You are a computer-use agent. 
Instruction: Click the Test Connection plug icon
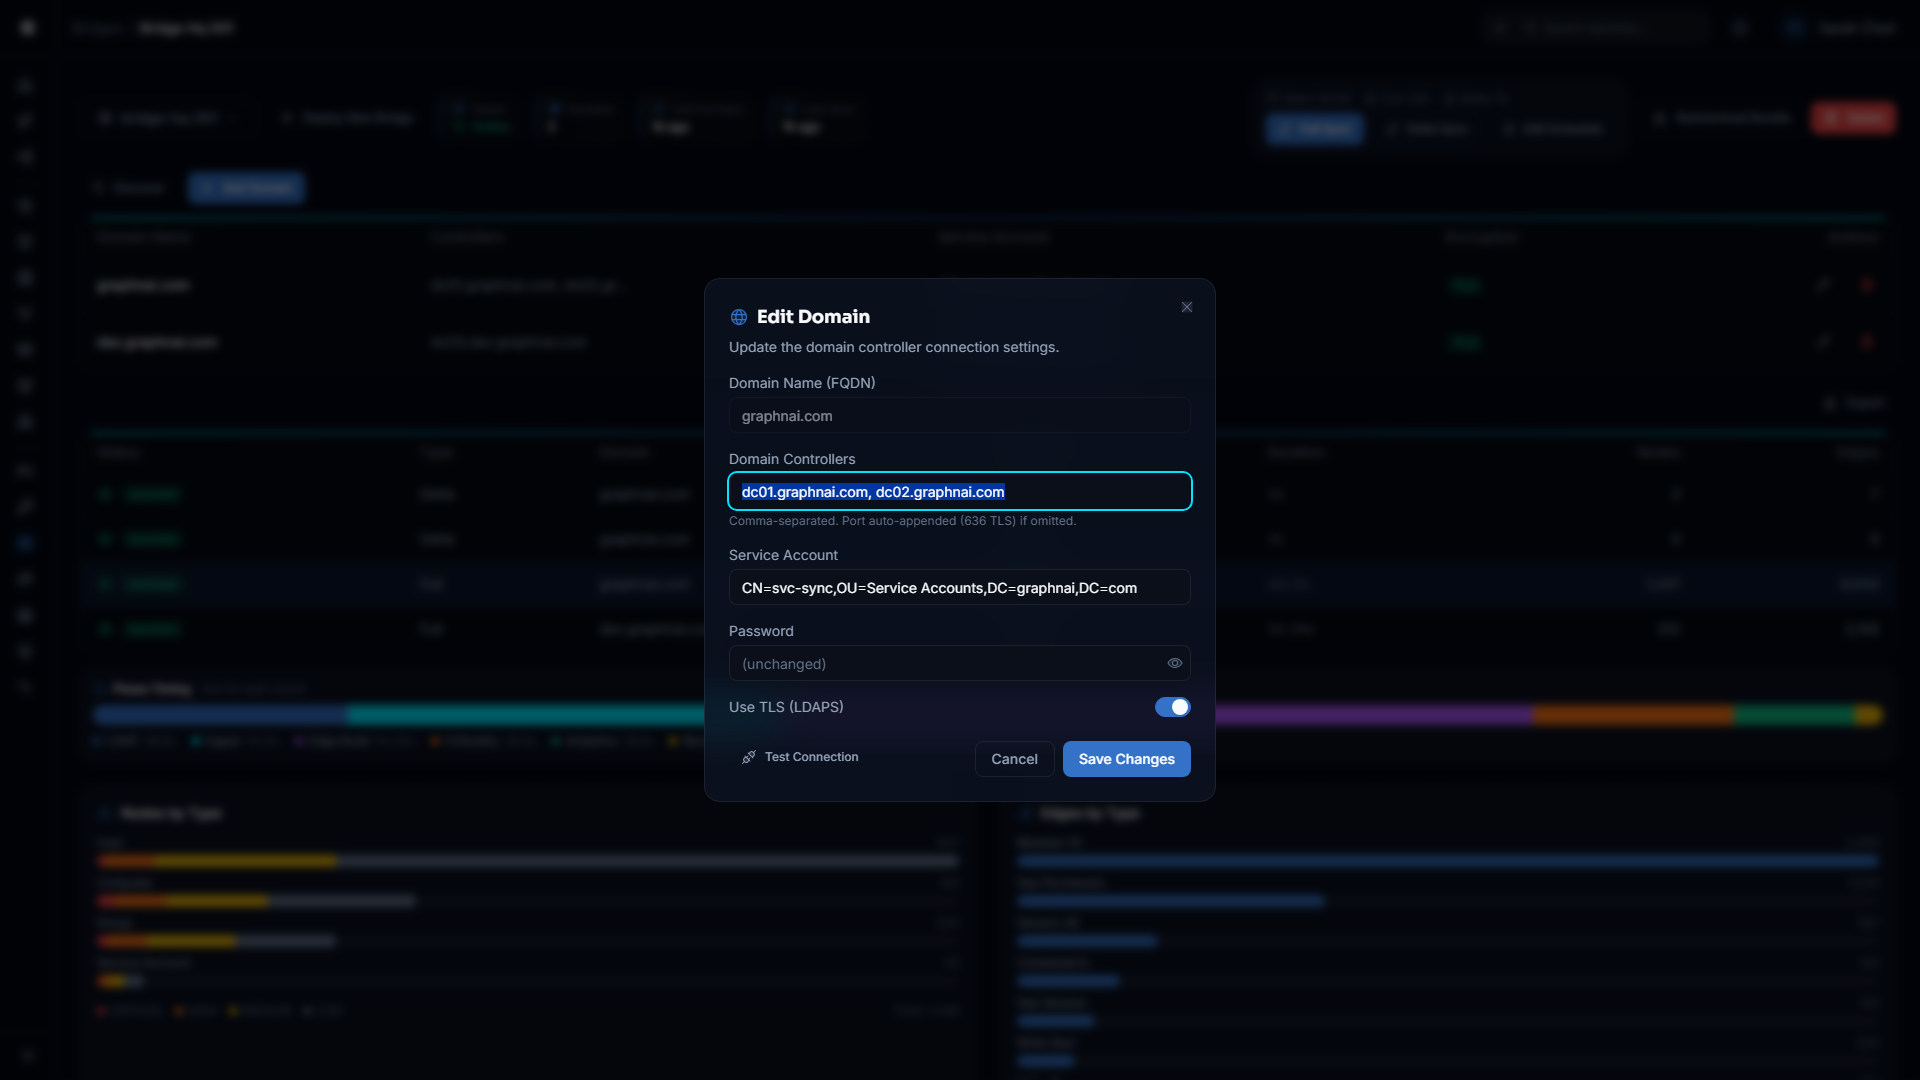point(749,757)
